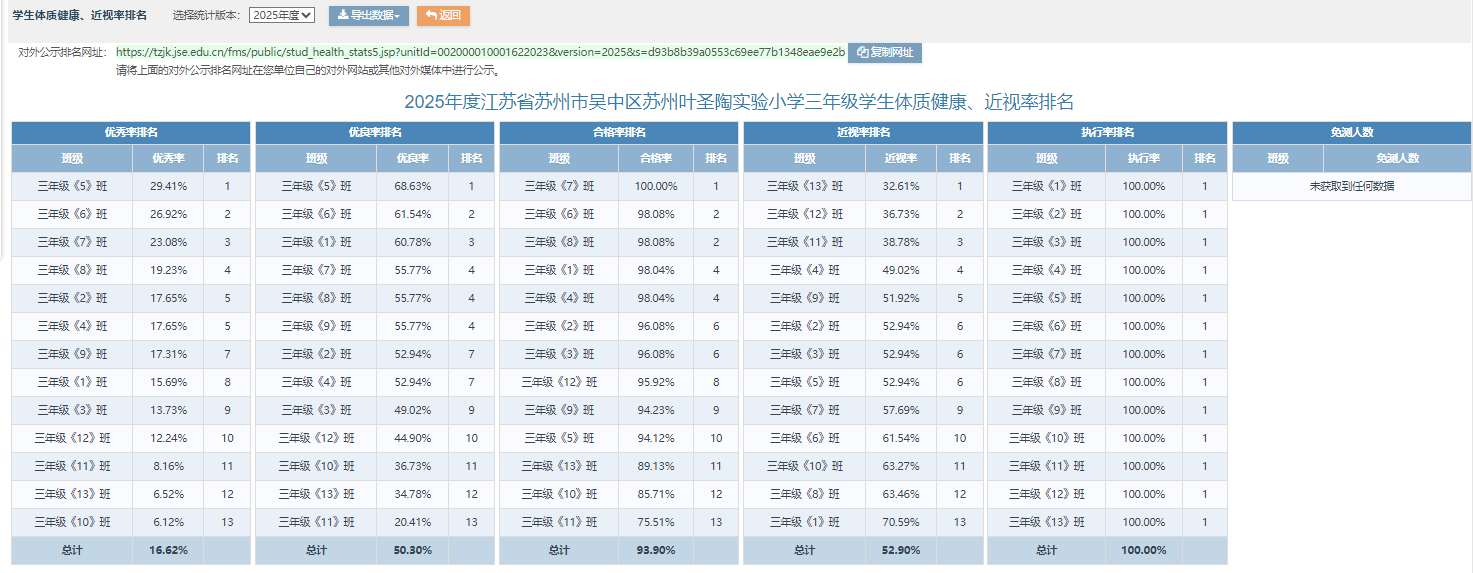
Task: Expand the 导出数据 export menu
Action: click(368, 16)
